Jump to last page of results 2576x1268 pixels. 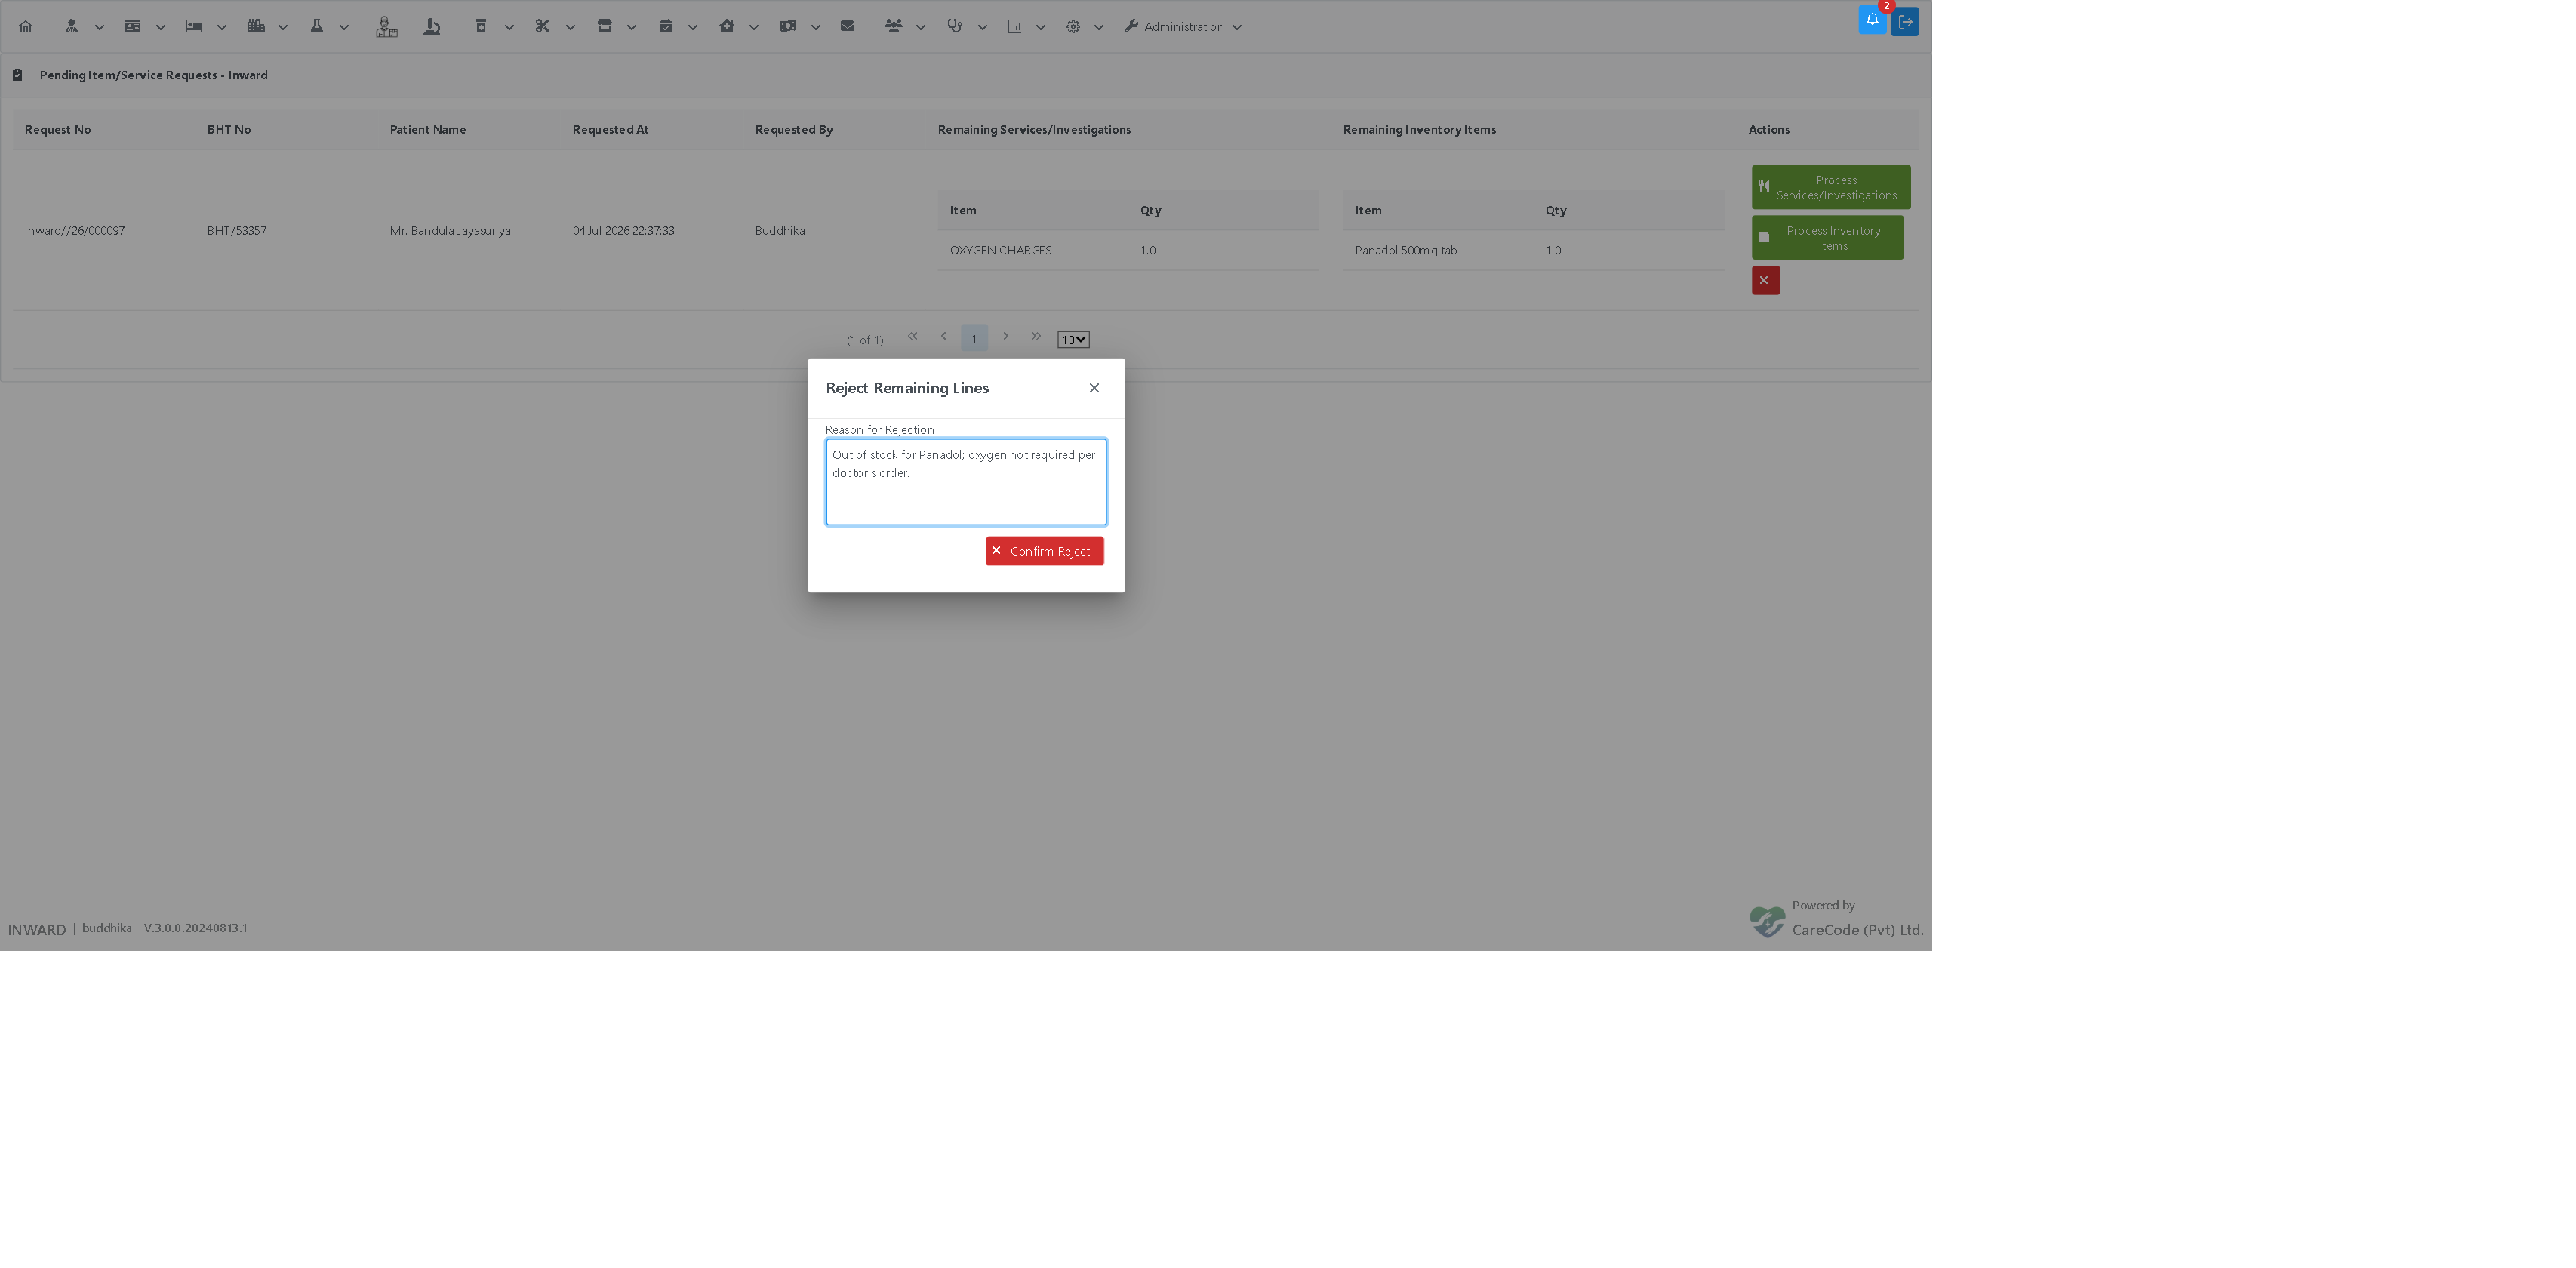(1036, 337)
